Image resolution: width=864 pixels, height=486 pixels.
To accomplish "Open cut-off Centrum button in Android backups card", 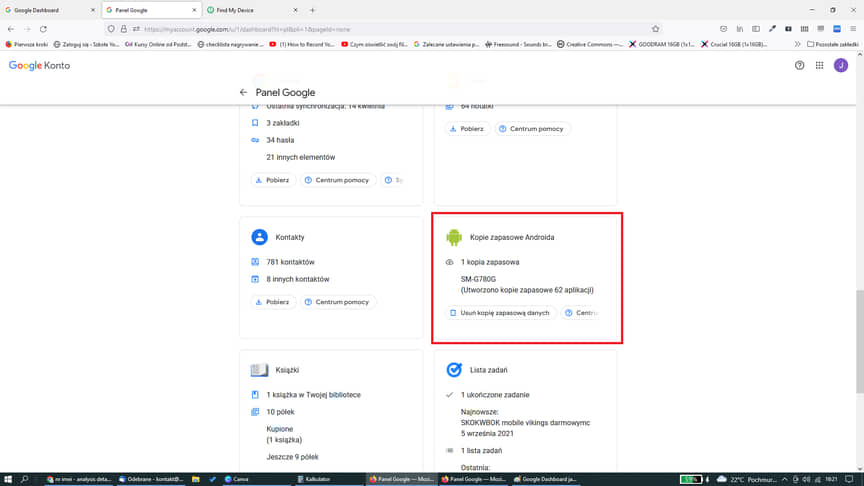I will click(581, 313).
